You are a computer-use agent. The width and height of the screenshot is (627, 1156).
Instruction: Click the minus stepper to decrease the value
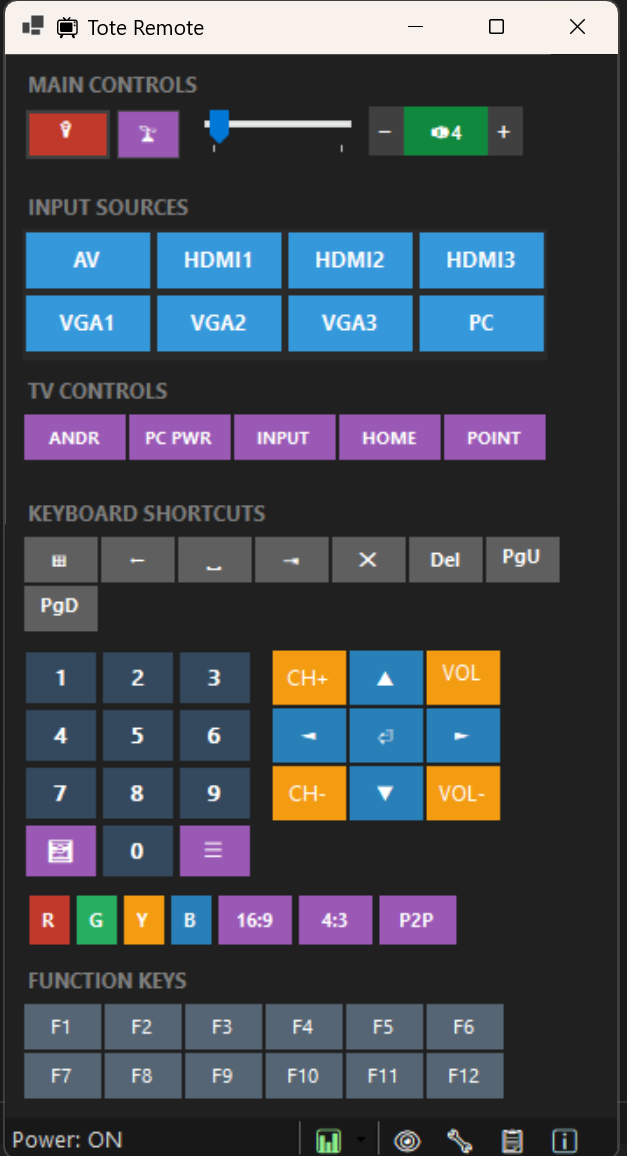386,131
